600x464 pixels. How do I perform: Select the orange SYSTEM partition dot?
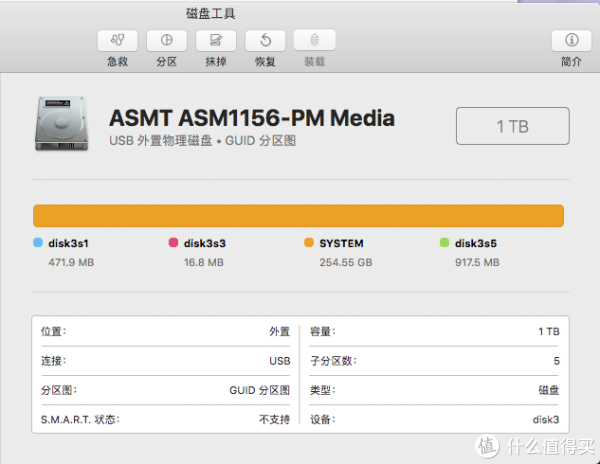[x=309, y=243]
